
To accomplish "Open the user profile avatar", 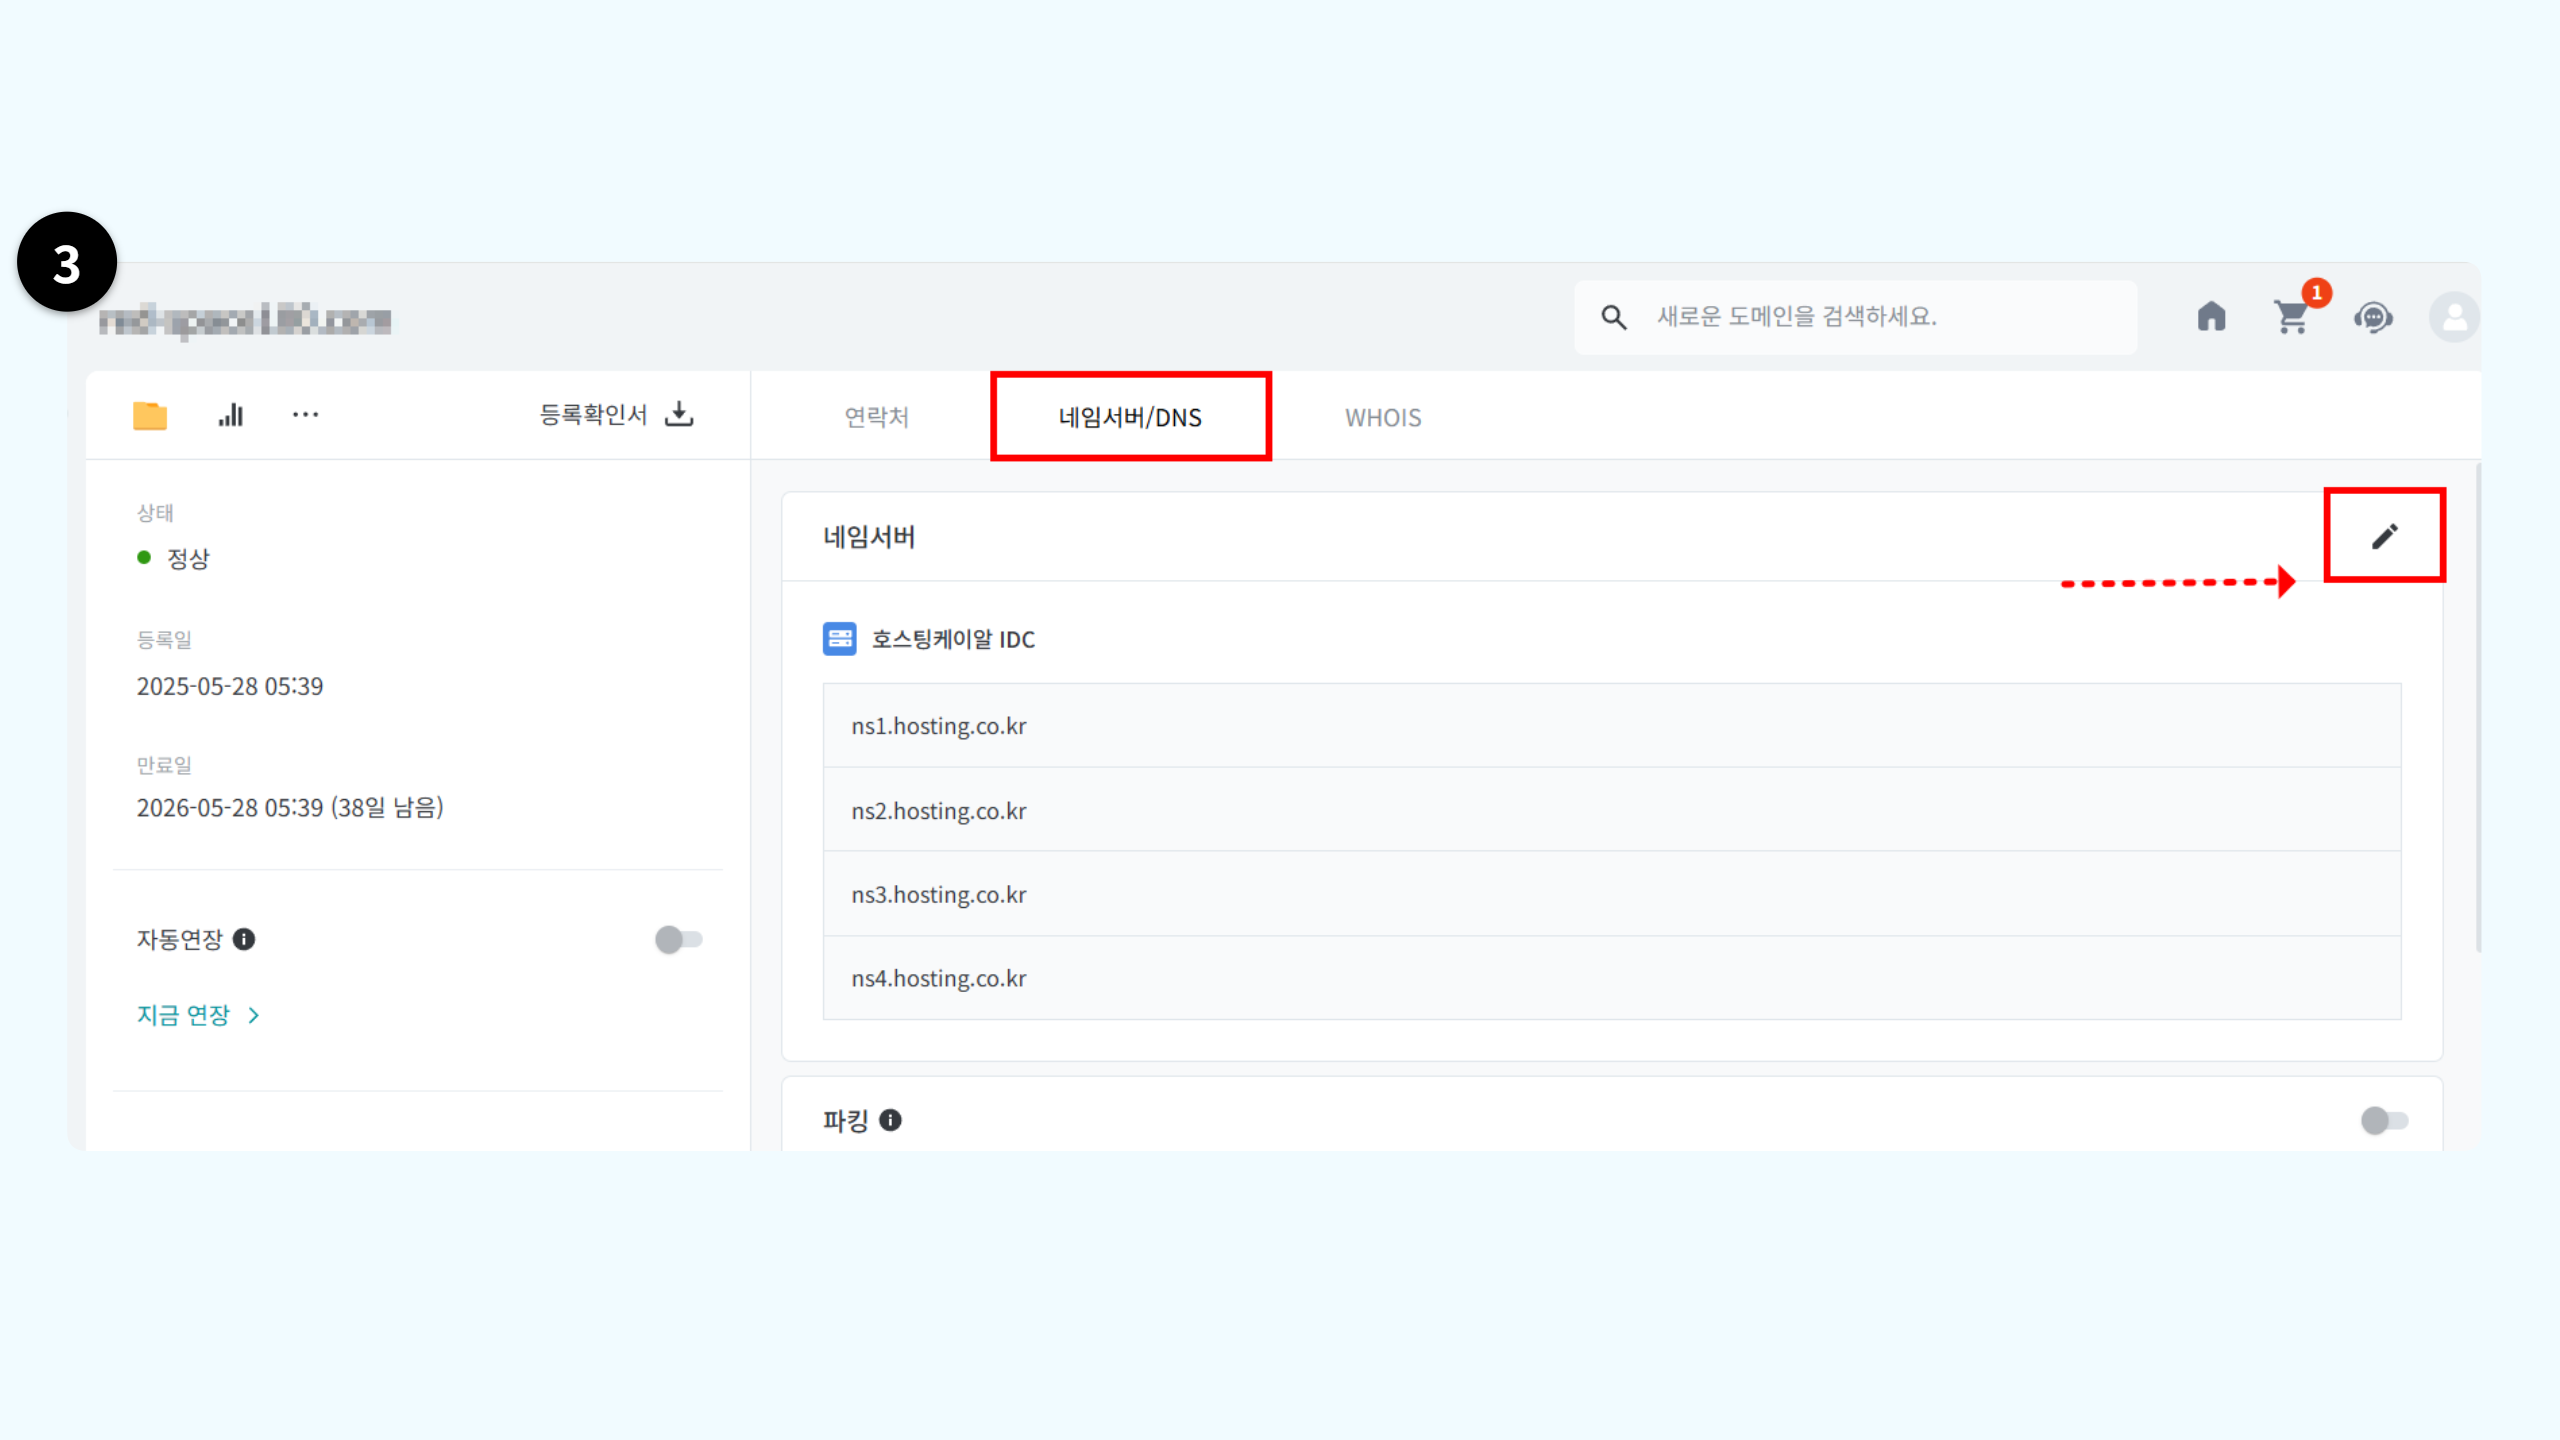I will point(2453,318).
